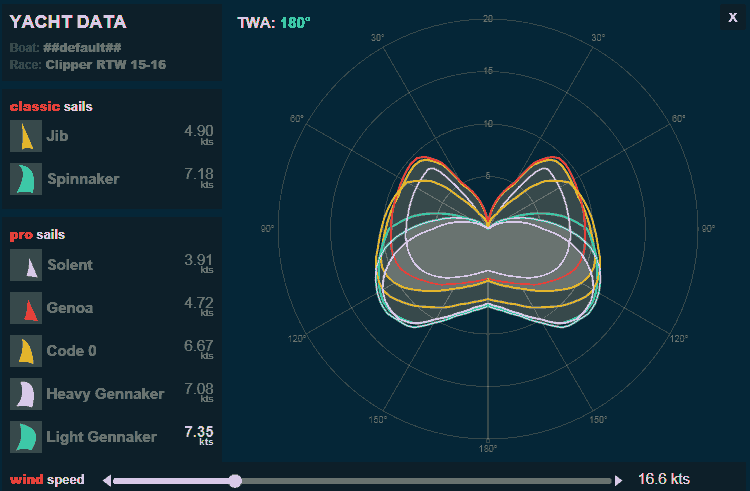750x491 pixels.
Task: Click the Light Gennaker sail icon
Action: (x=25, y=437)
